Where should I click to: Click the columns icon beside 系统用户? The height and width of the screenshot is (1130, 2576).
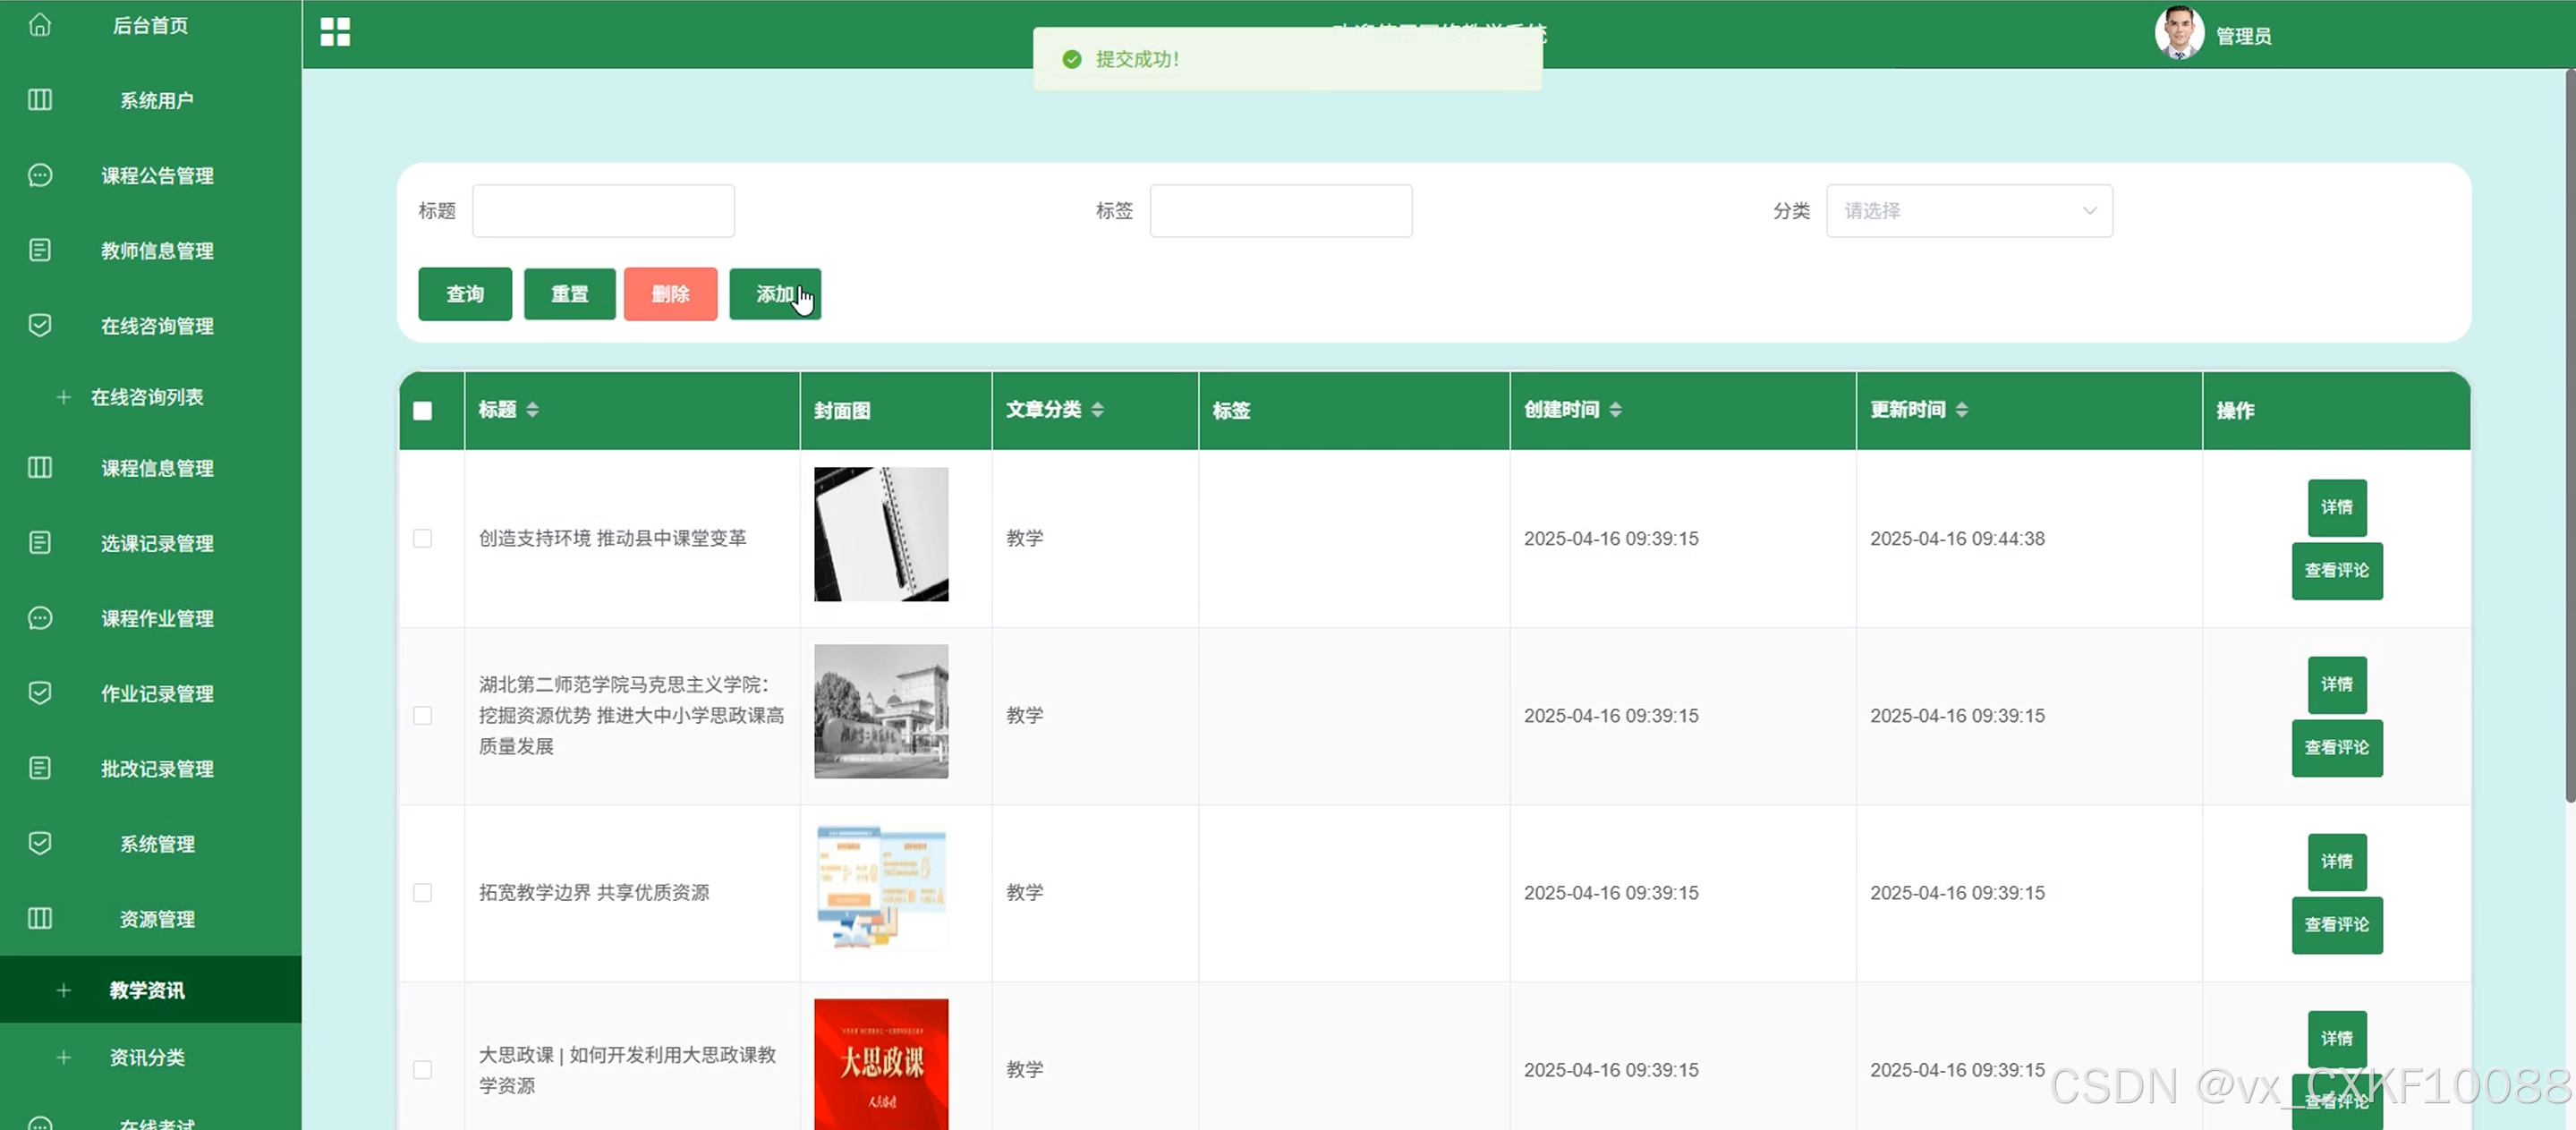click(40, 100)
